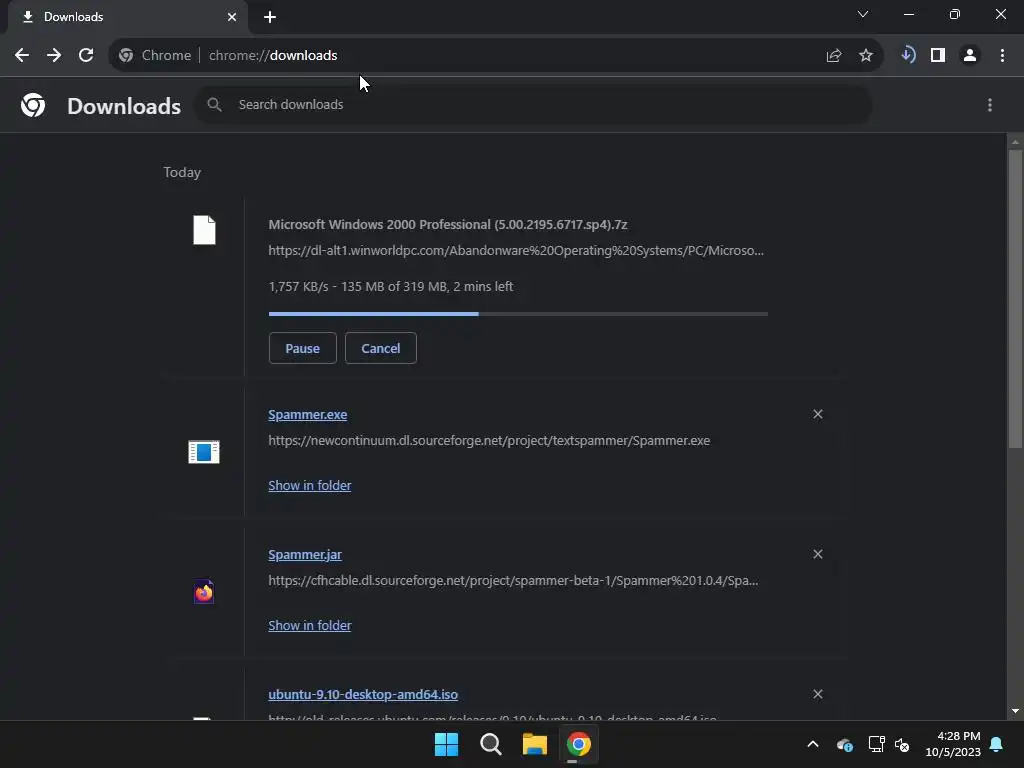The width and height of the screenshot is (1024, 768).
Task: Click the winworldpc.com source URL
Action: [x=516, y=251]
